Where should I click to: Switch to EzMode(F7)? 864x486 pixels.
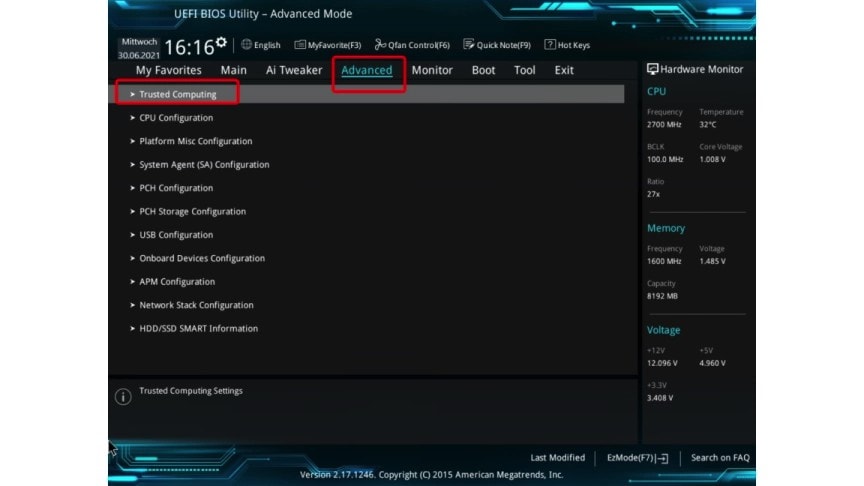pos(637,458)
